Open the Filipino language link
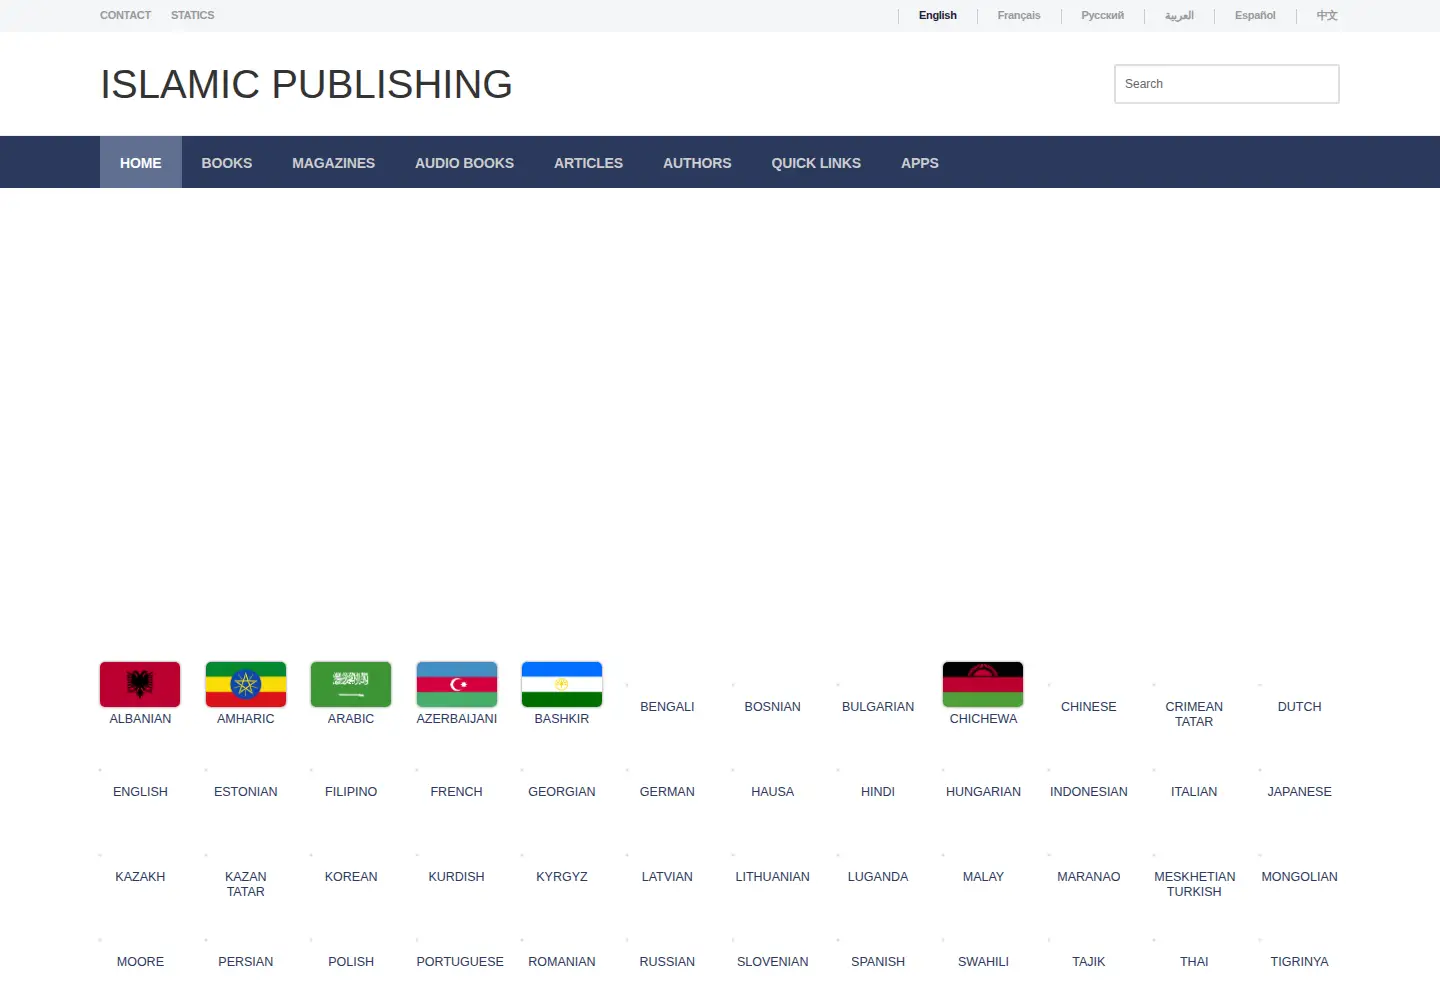The width and height of the screenshot is (1440, 1000). [x=351, y=792]
